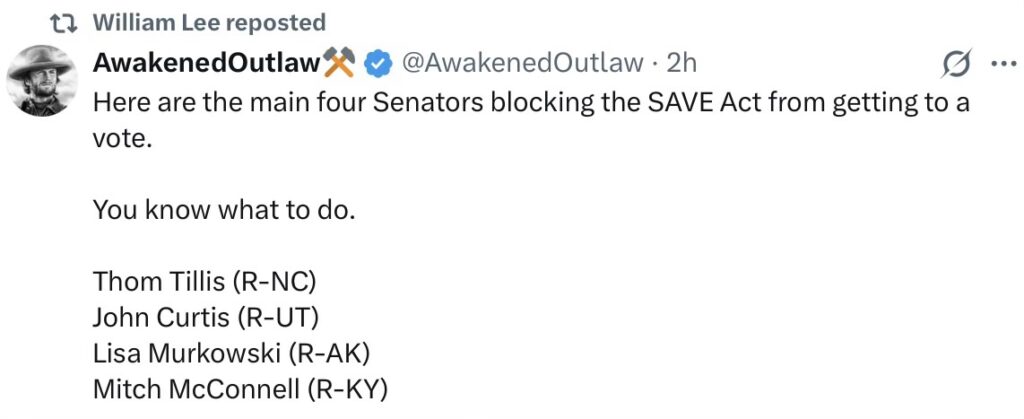This screenshot has height=419, width=1024.
Task: Click the word "reposted" in header
Action: (284, 21)
